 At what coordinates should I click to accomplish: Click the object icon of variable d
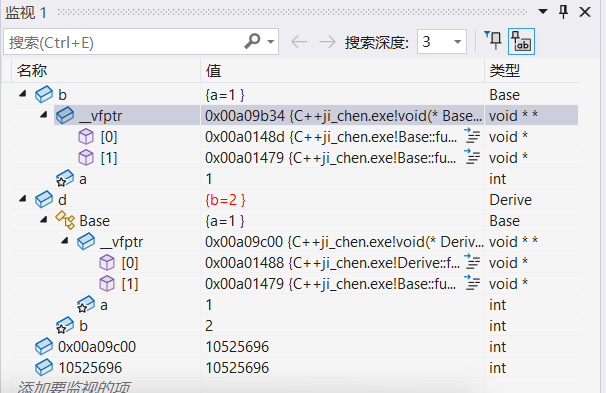tap(44, 199)
